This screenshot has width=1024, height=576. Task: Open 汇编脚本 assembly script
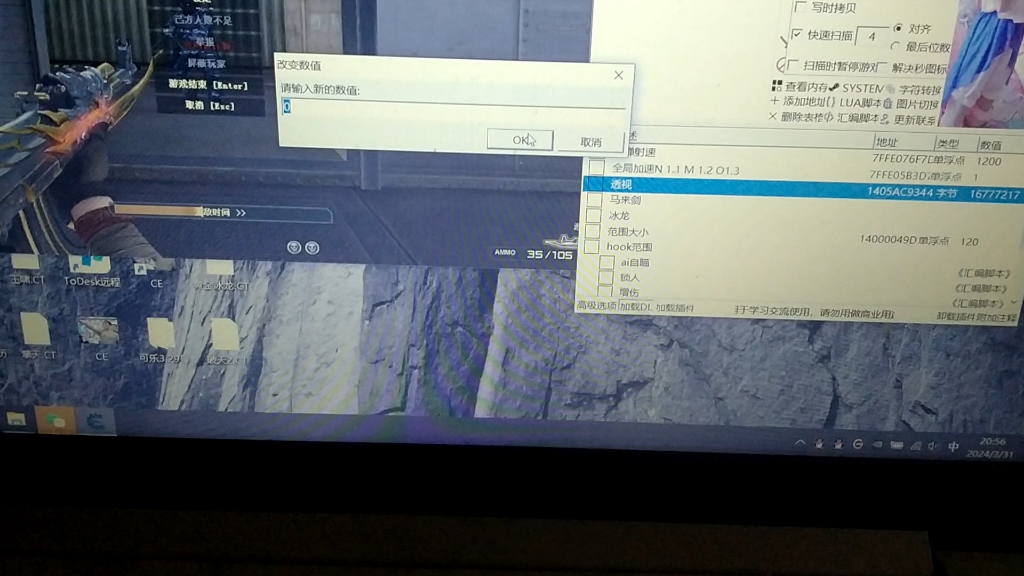[852, 118]
